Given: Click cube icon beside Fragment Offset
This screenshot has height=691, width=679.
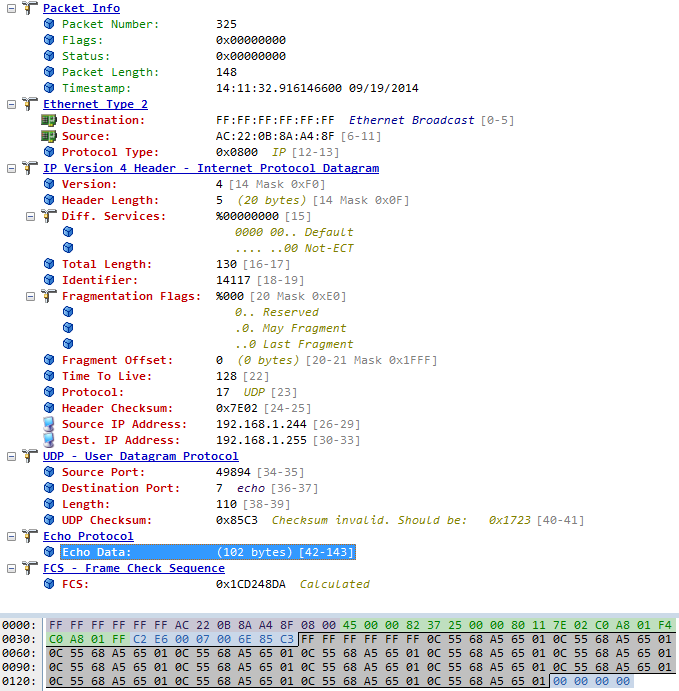Looking at the screenshot, I should pyautogui.click(x=49, y=360).
